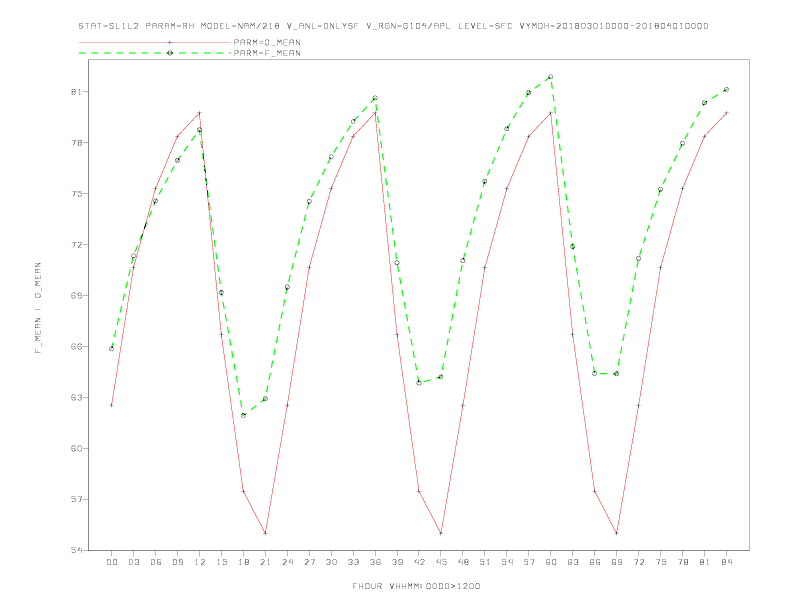Click V_ANL=ONLYSF in the chart title

coord(323,26)
